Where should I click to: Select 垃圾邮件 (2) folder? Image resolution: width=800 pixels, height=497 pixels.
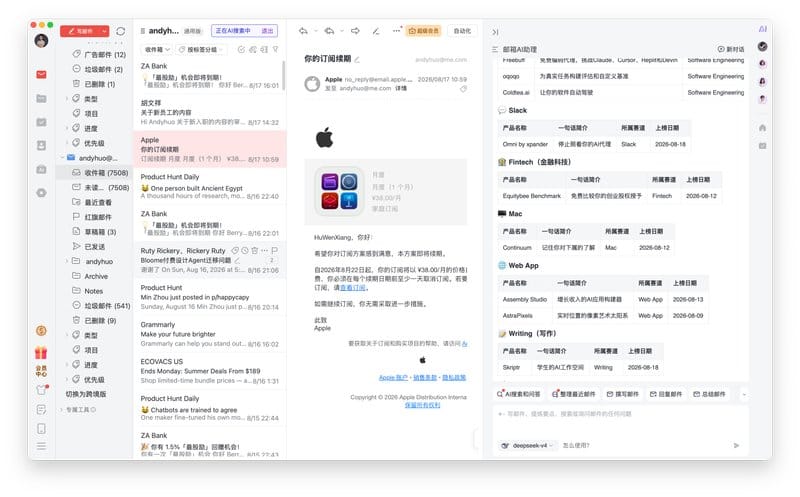point(97,69)
